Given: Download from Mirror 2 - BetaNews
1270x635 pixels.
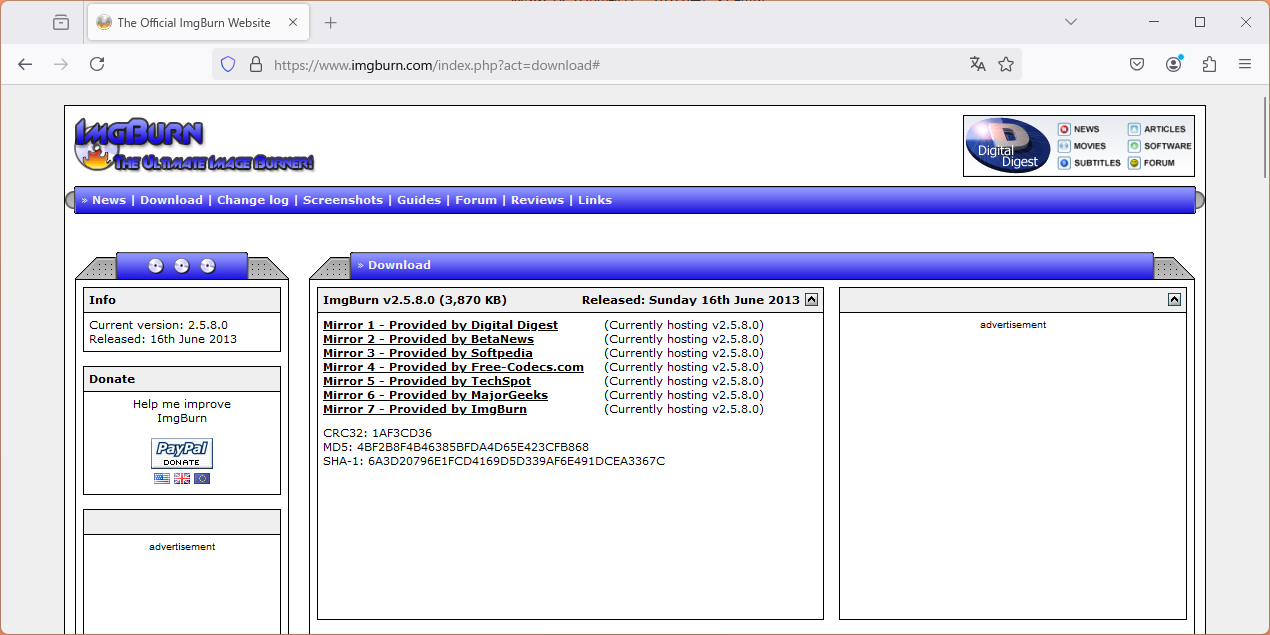Looking at the screenshot, I should coord(428,339).
